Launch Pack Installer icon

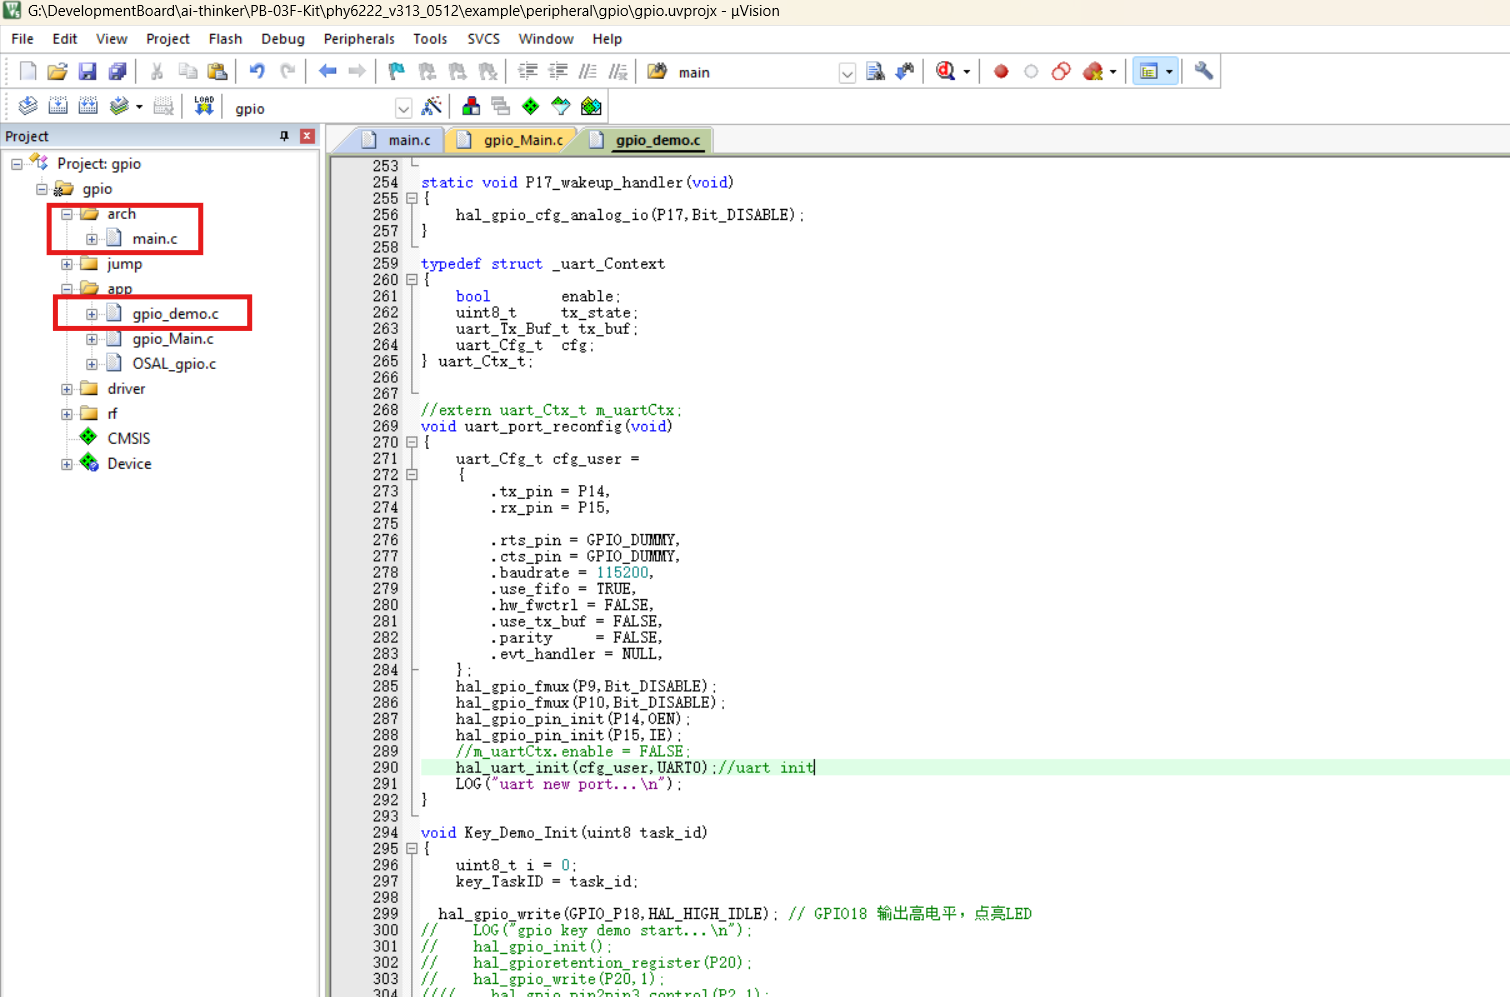[x=591, y=106]
